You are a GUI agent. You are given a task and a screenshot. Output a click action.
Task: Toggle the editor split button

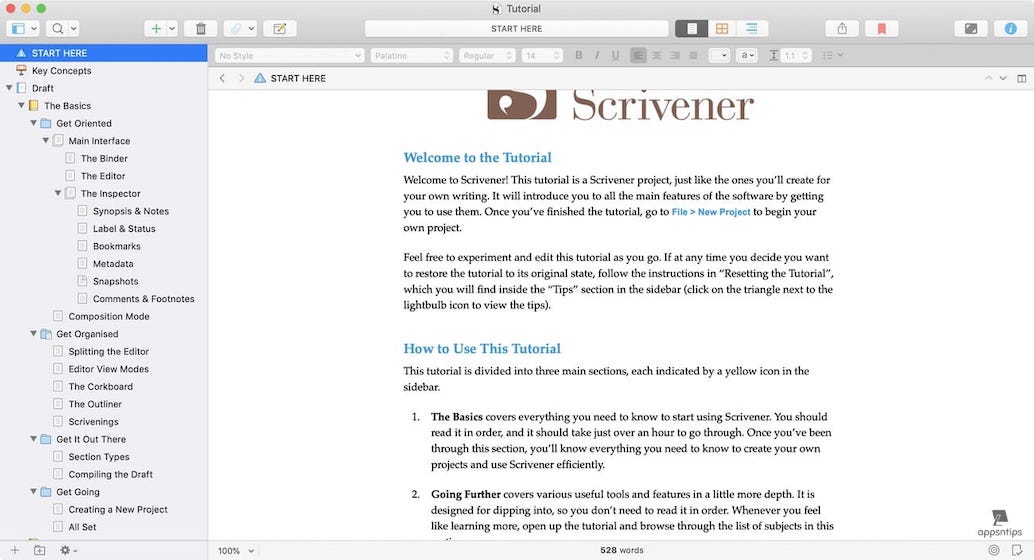(x=1021, y=78)
